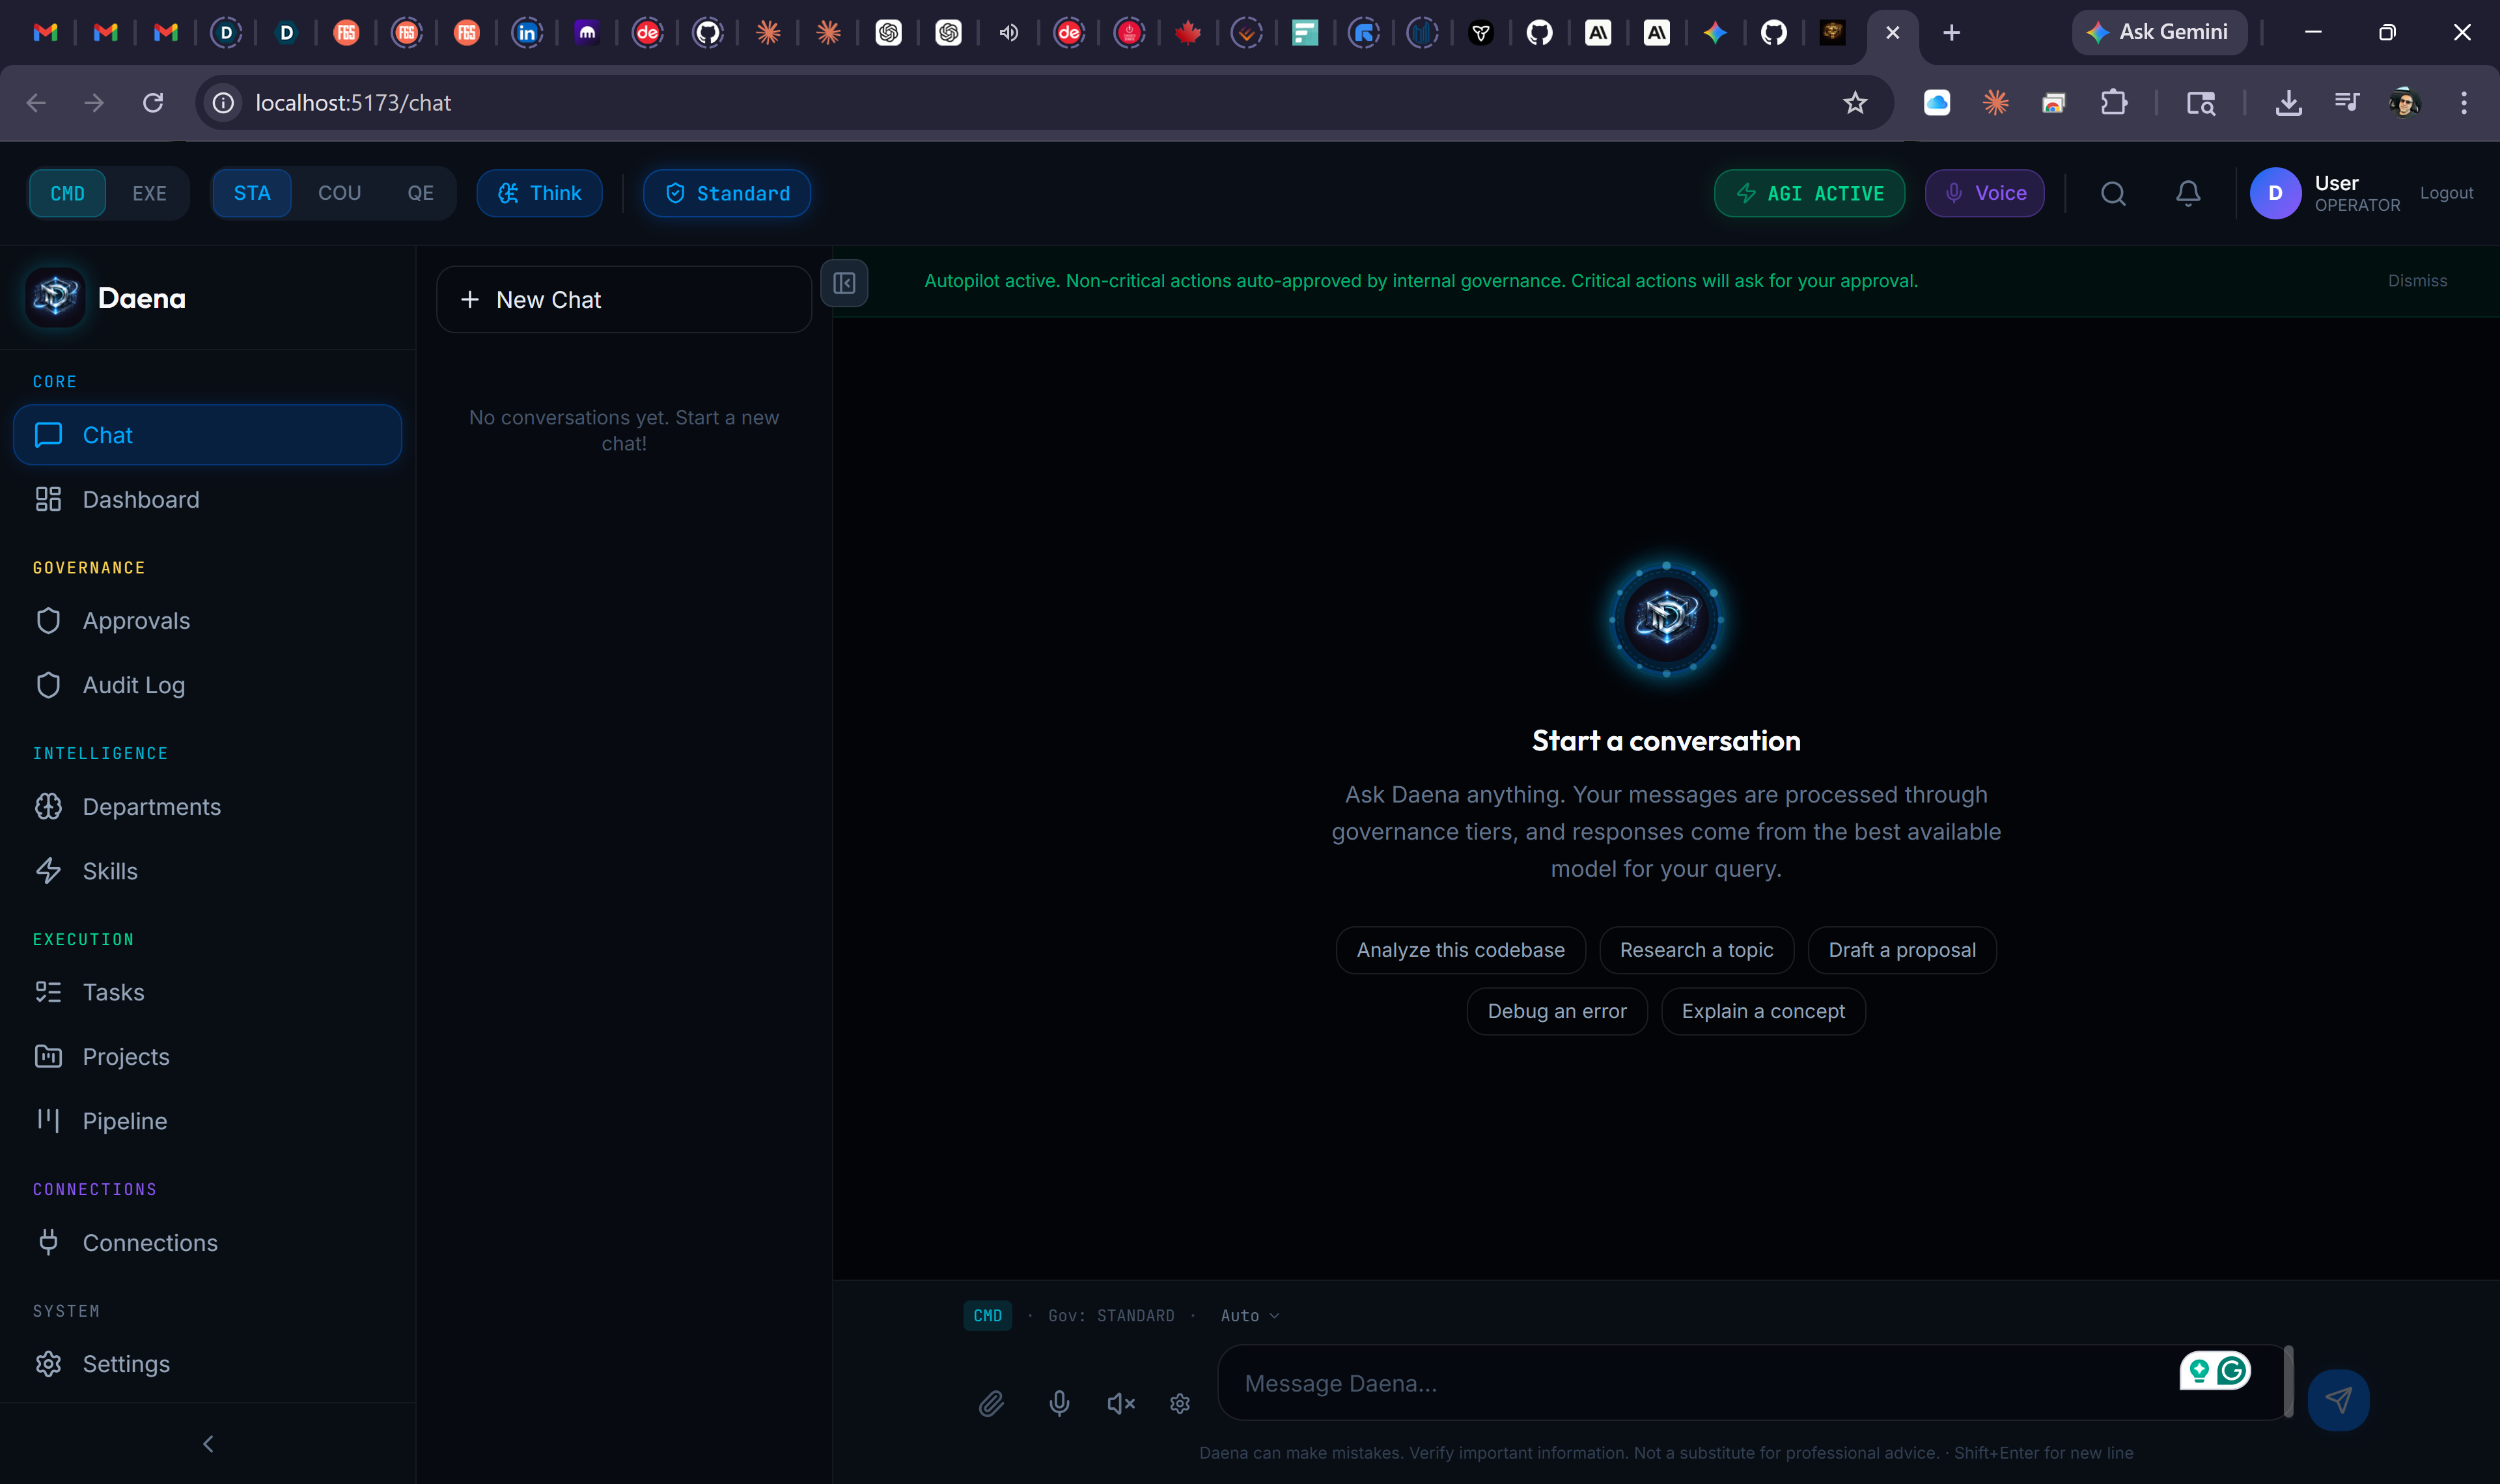Screen dimensions: 2500x1484
Task: Toggle the Voice mode button
Action: [1984, 193]
